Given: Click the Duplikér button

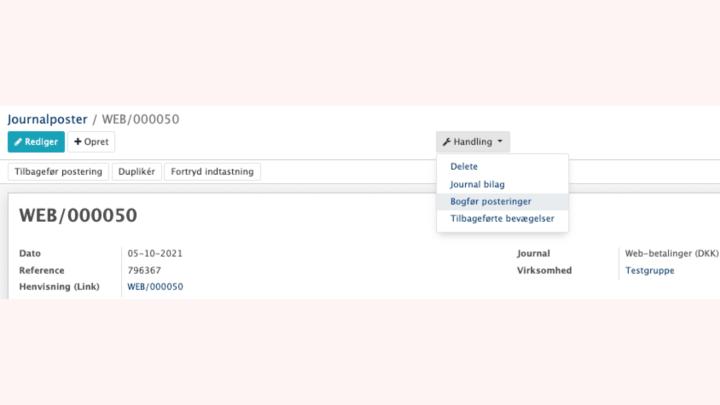Looking at the screenshot, I should (136, 172).
